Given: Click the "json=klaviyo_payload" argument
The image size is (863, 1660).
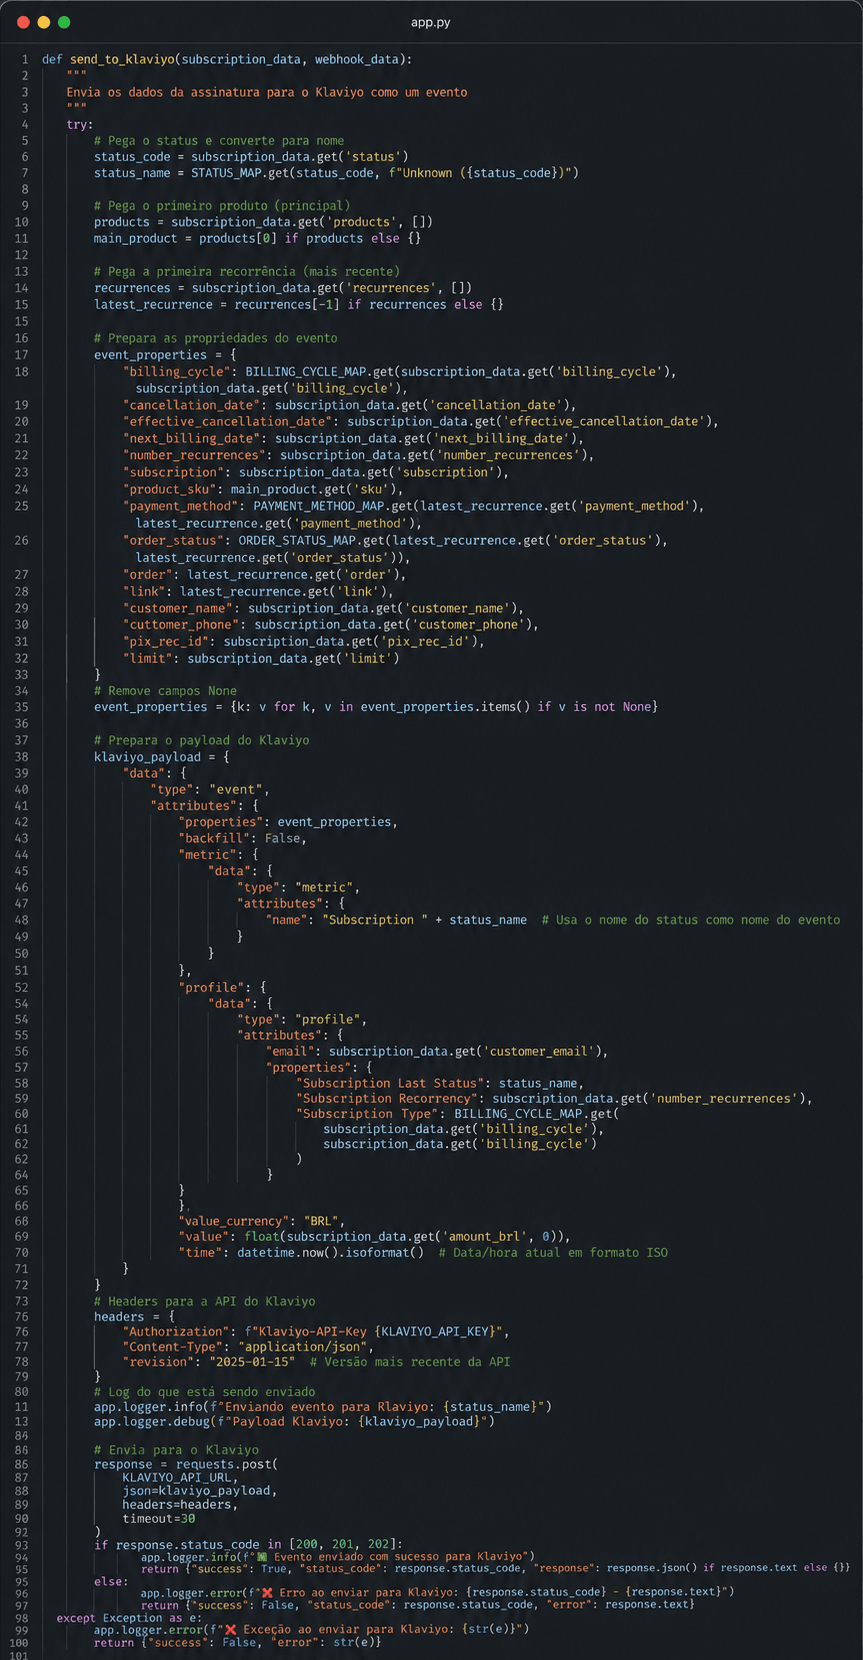Looking at the screenshot, I should pyautogui.click(x=199, y=1491).
